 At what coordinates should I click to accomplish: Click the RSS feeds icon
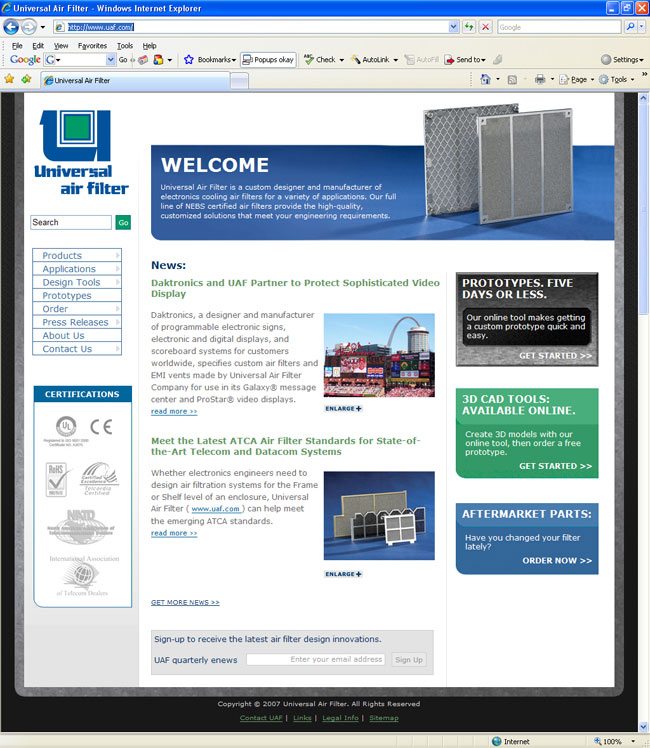click(512, 80)
